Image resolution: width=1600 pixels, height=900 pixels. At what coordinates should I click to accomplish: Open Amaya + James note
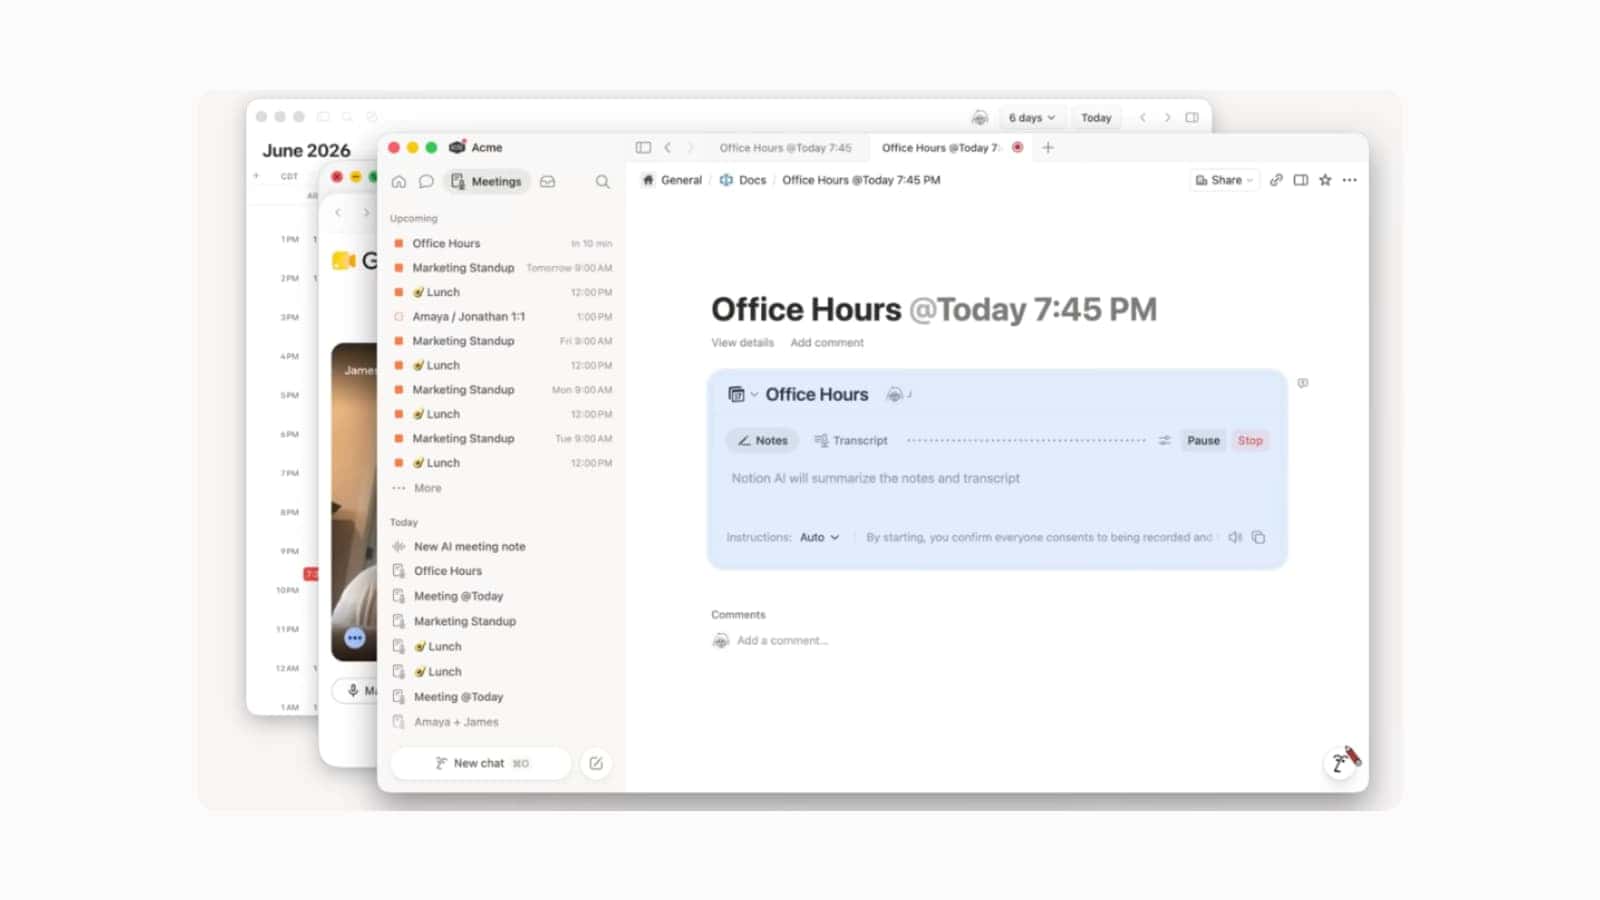[502, 722]
